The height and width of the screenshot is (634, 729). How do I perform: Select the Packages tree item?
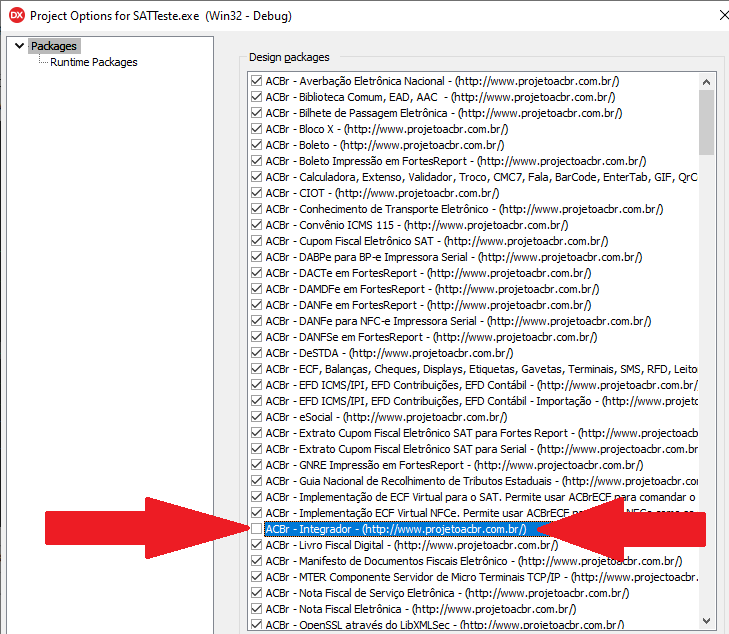[x=53, y=46]
